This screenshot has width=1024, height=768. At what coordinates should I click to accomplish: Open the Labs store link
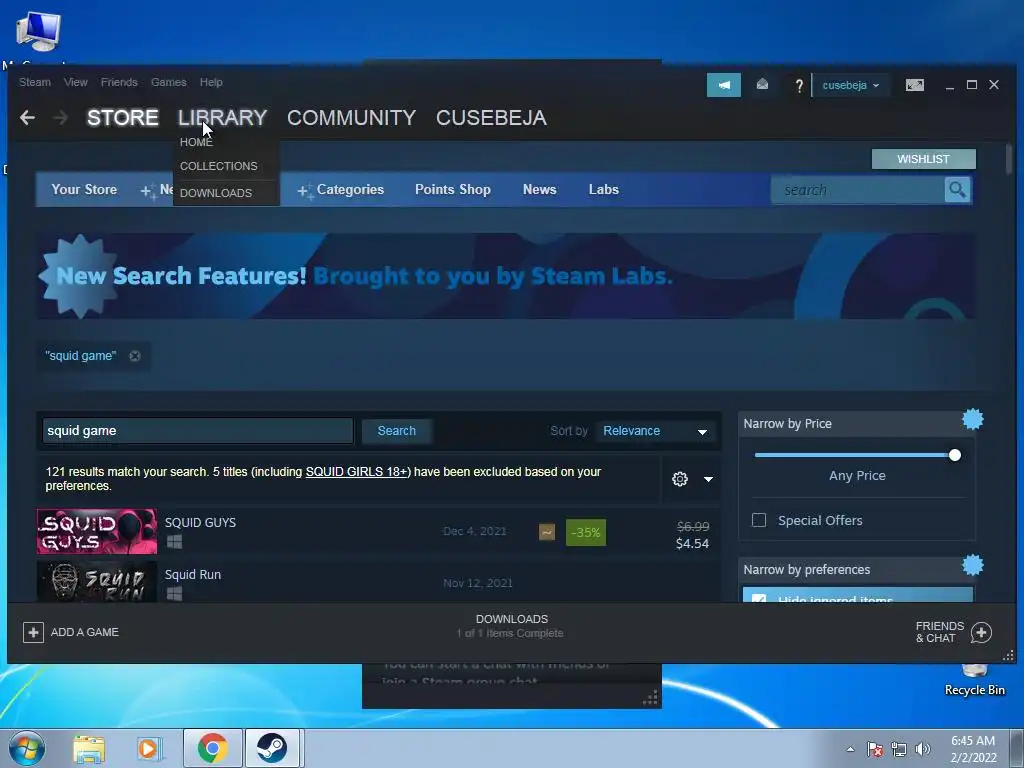click(603, 189)
